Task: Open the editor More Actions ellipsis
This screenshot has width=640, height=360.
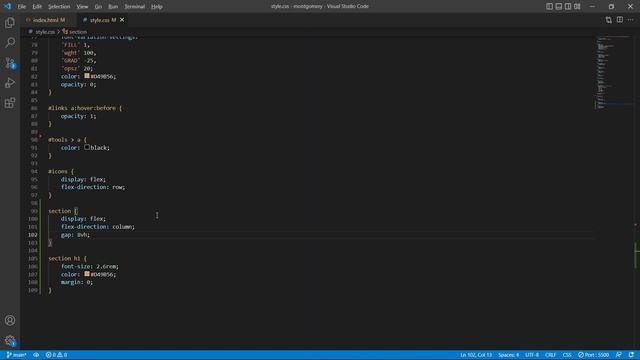Action: point(631,20)
